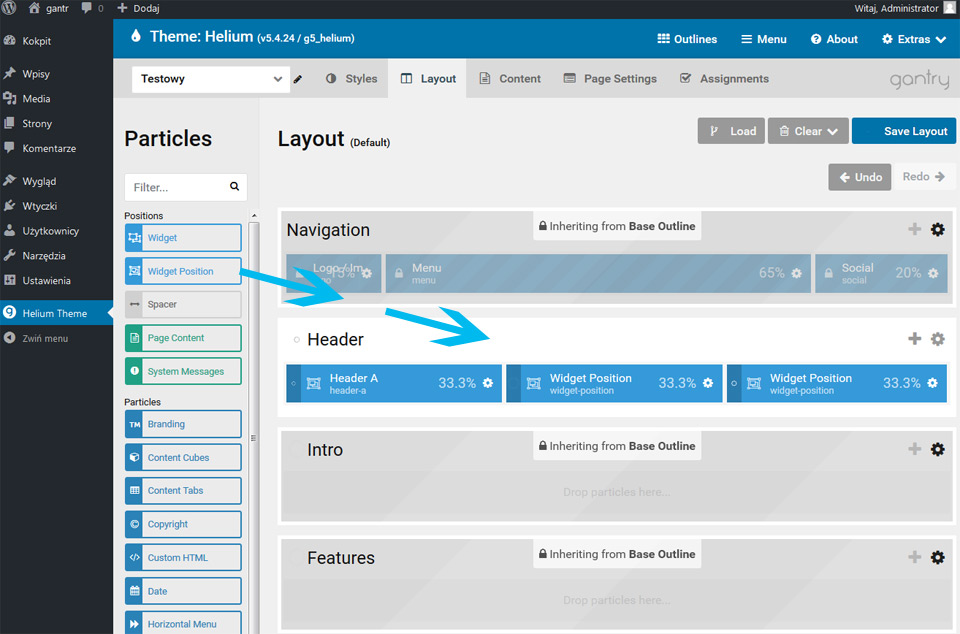Expand the Clear dropdown button
The width and height of the screenshot is (960, 634).
808,131
